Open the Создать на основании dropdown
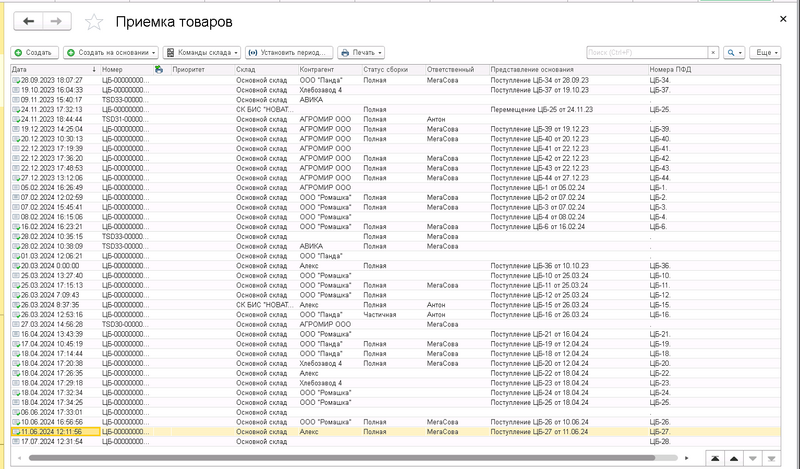This screenshot has height=469, width=800. click(x=111, y=52)
